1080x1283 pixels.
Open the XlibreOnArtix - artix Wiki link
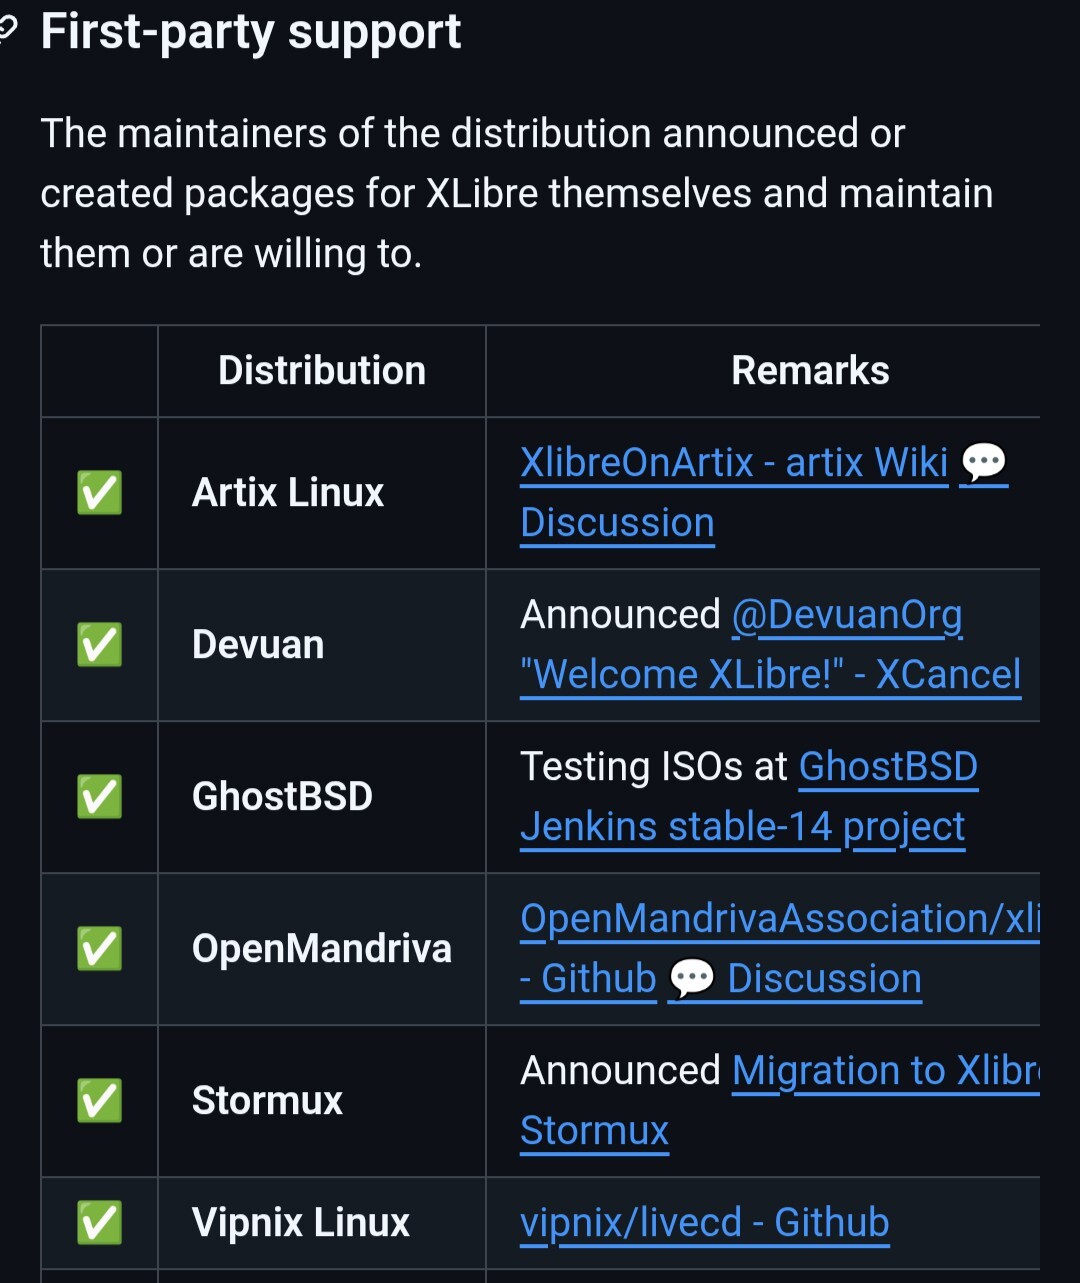(x=734, y=463)
